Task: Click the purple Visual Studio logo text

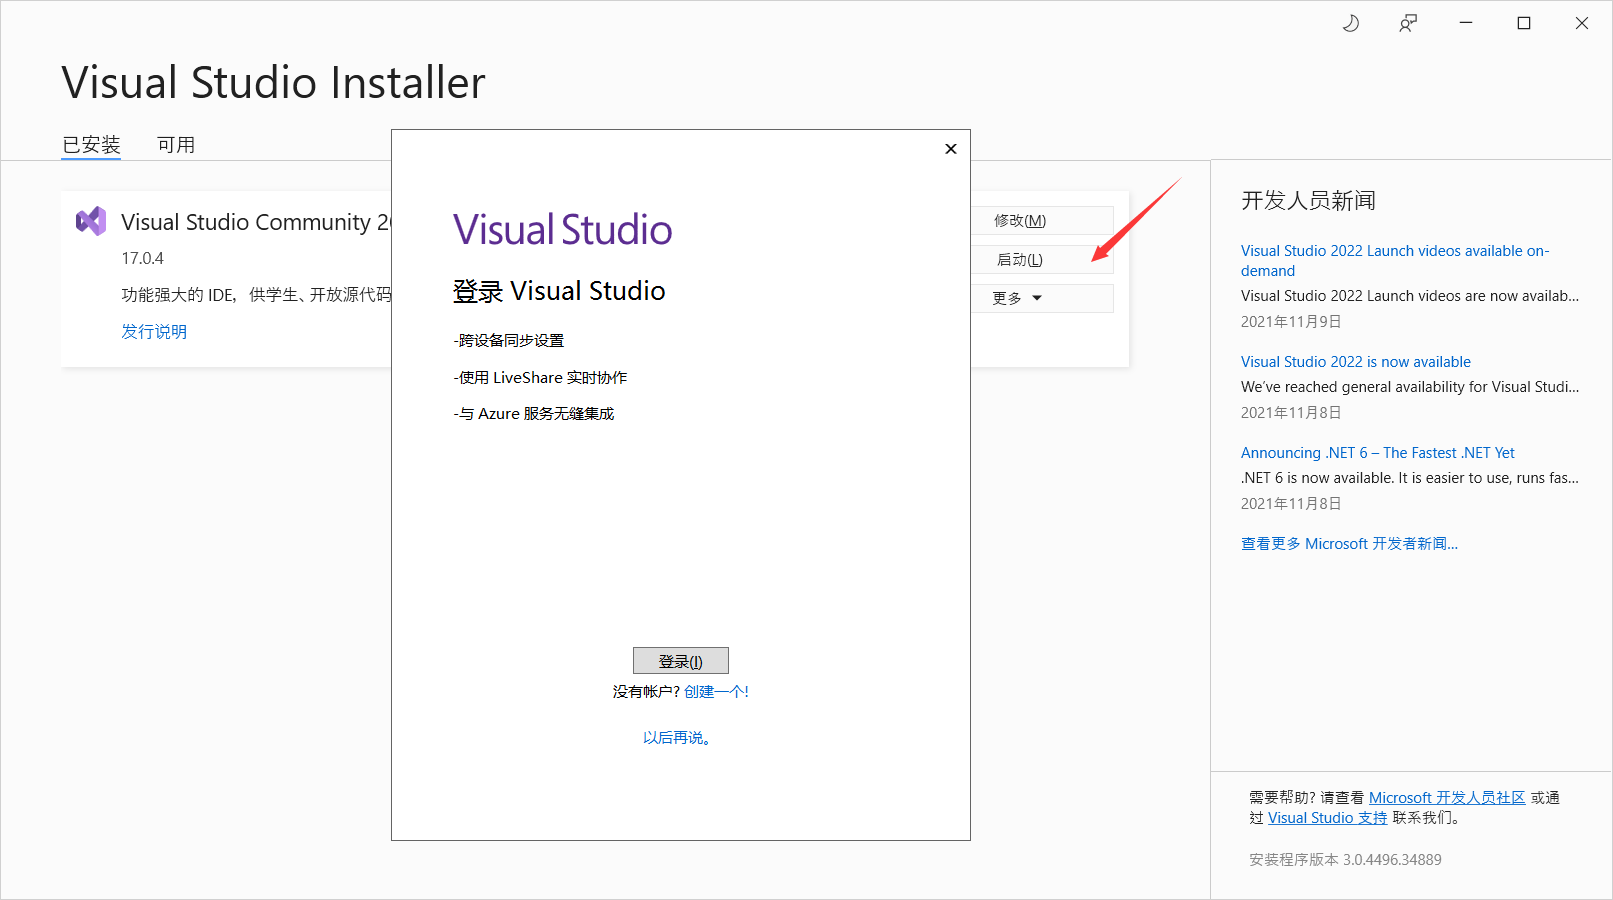Action: (x=563, y=230)
